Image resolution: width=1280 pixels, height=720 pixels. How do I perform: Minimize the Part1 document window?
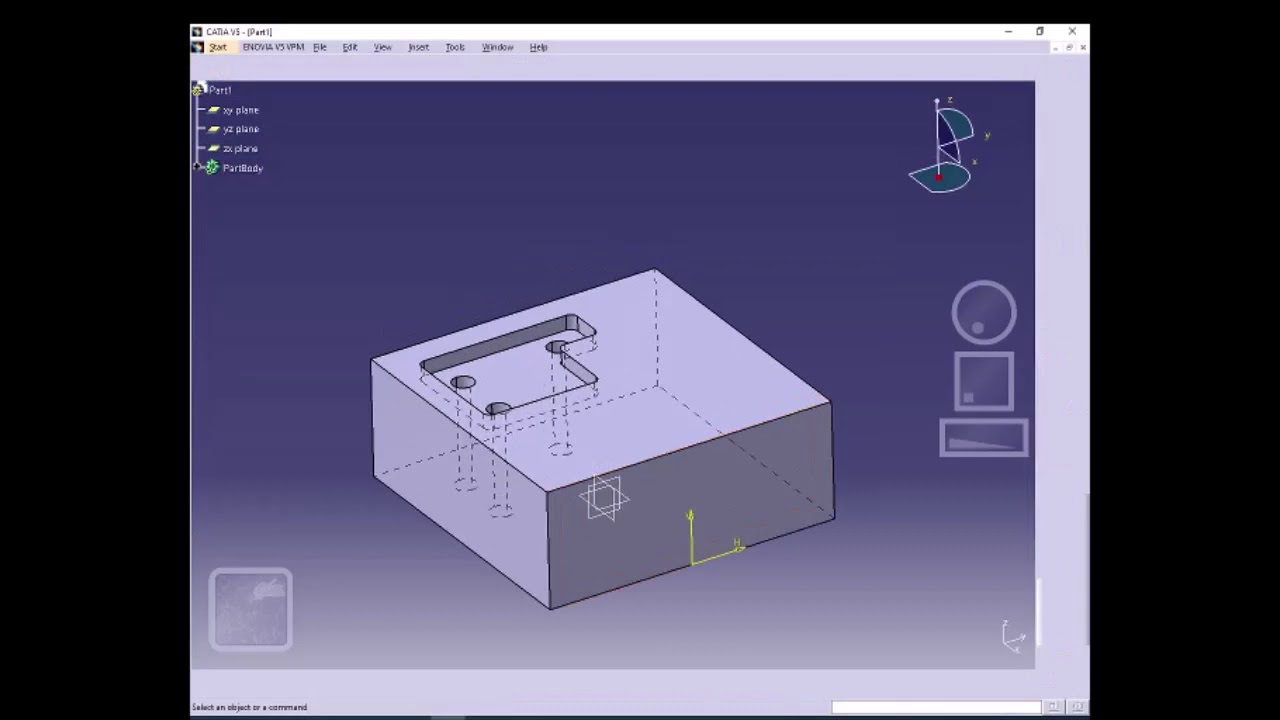(x=1056, y=48)
